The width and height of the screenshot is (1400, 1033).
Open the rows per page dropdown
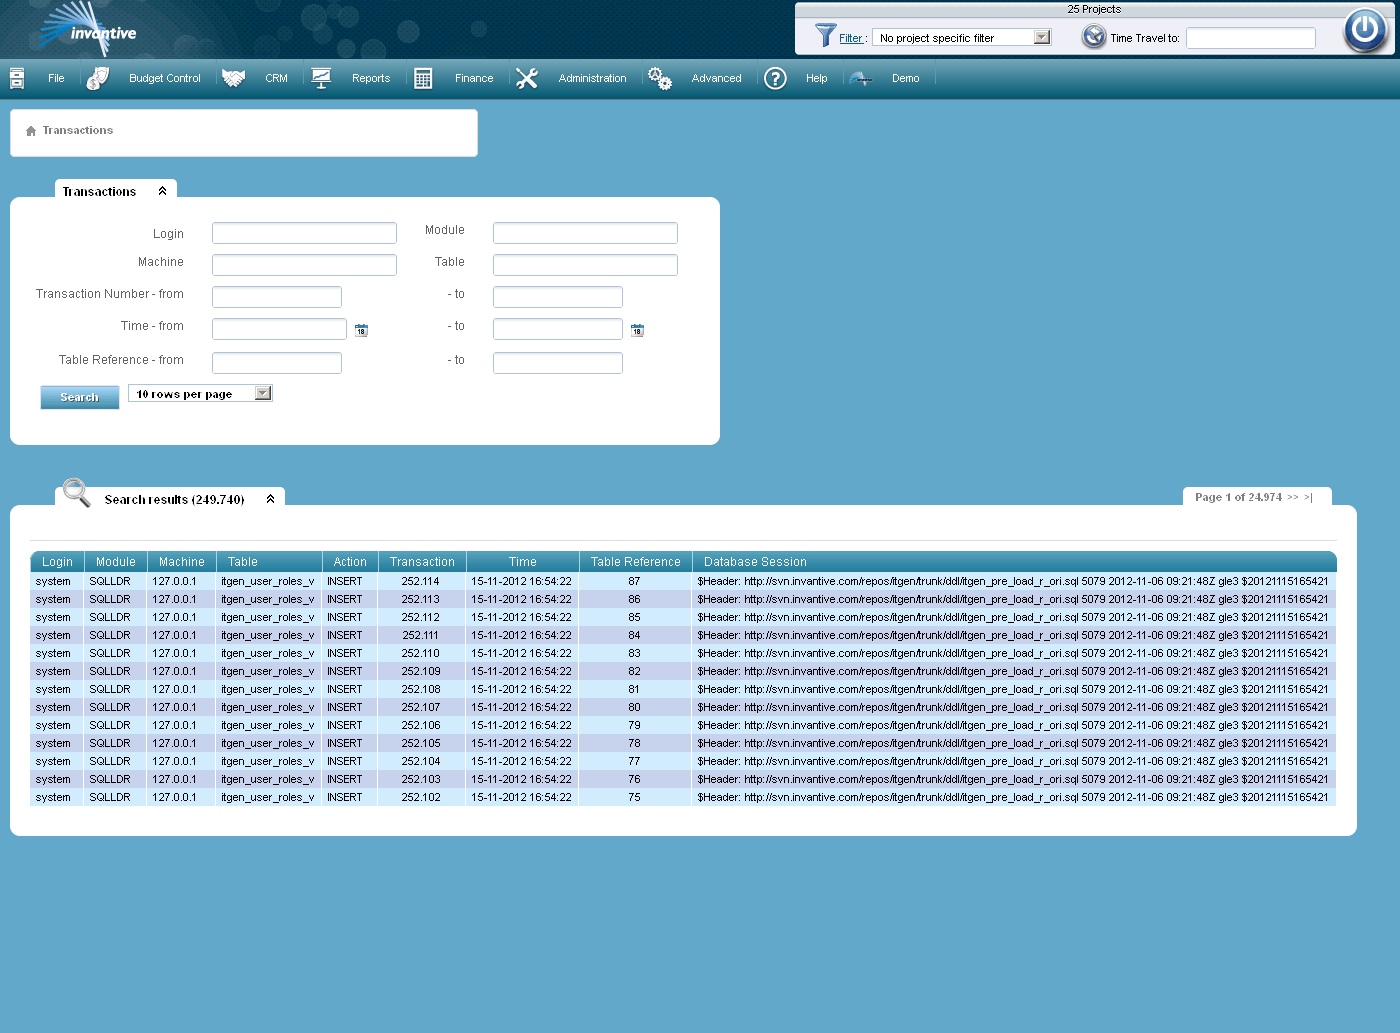pos(261,393)
